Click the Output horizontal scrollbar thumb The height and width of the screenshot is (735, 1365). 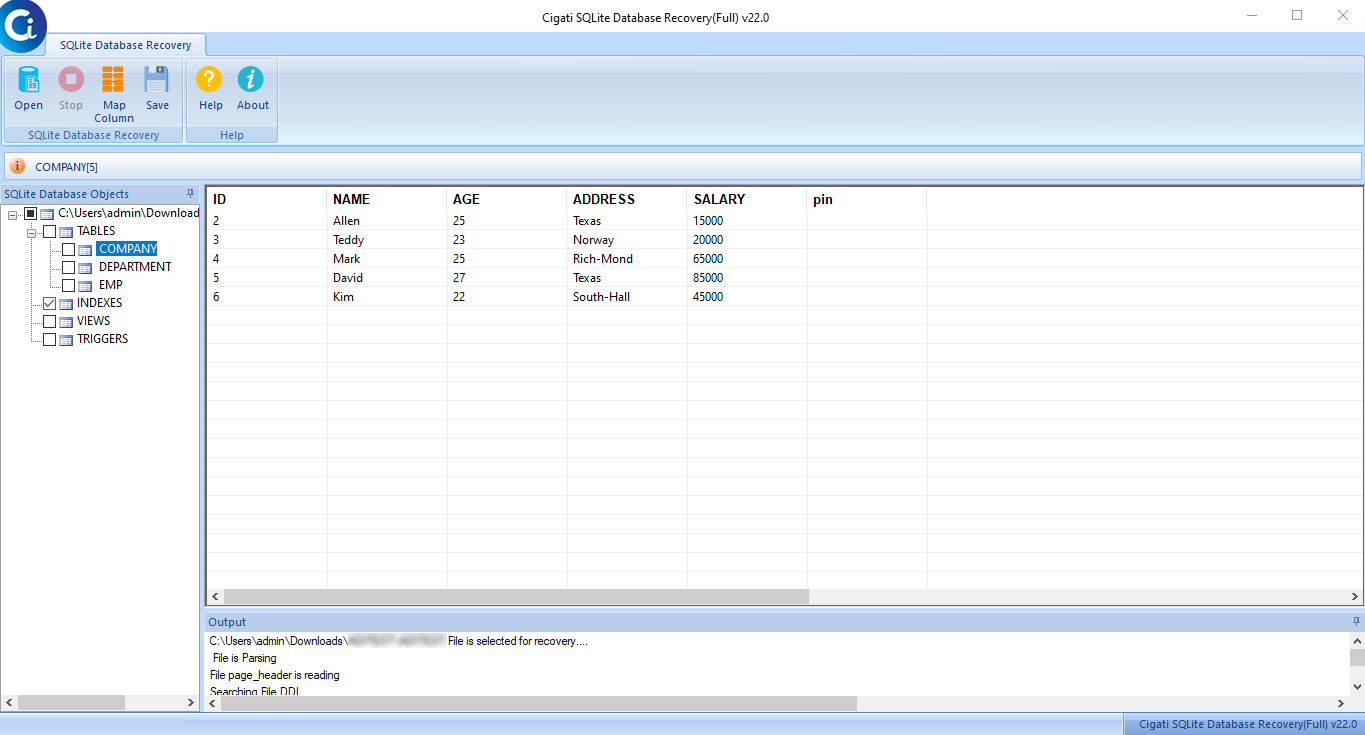coord(539,703)
